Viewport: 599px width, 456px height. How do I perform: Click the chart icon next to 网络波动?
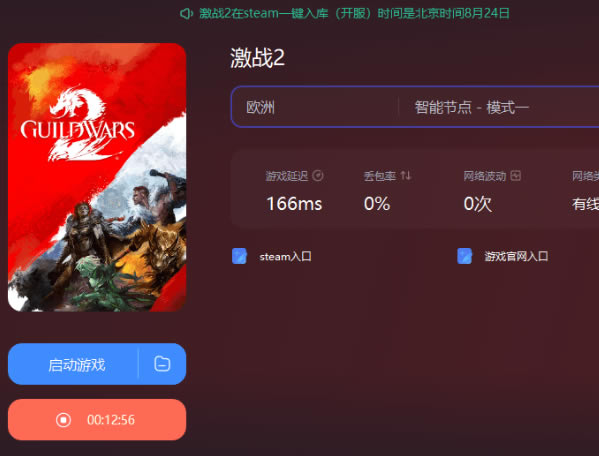tap(516, 176)
